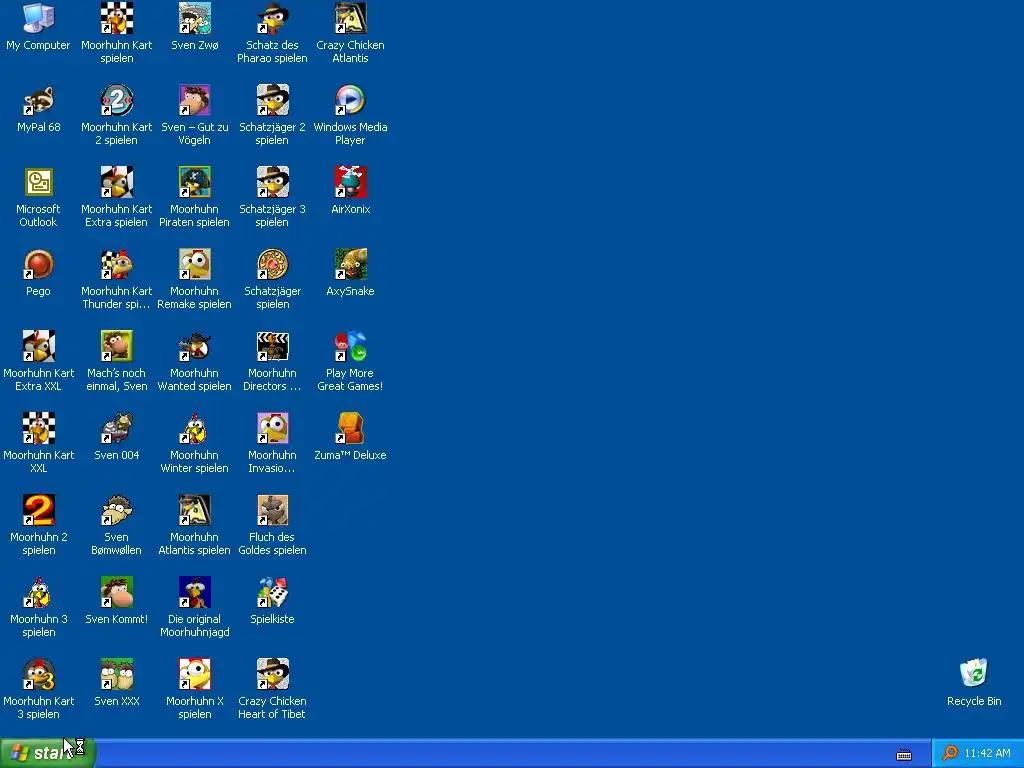This screenshot has width=1024, height=768.
Task: Click the magnifier icon in system tray
Action: click(x=950, y=754)
